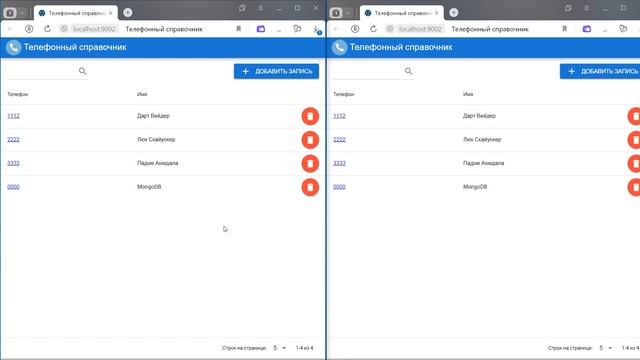The width and height of the screenshot is (640, 360).
Task: Click Имя column header in left window
Action: click(x=142, y=94)
